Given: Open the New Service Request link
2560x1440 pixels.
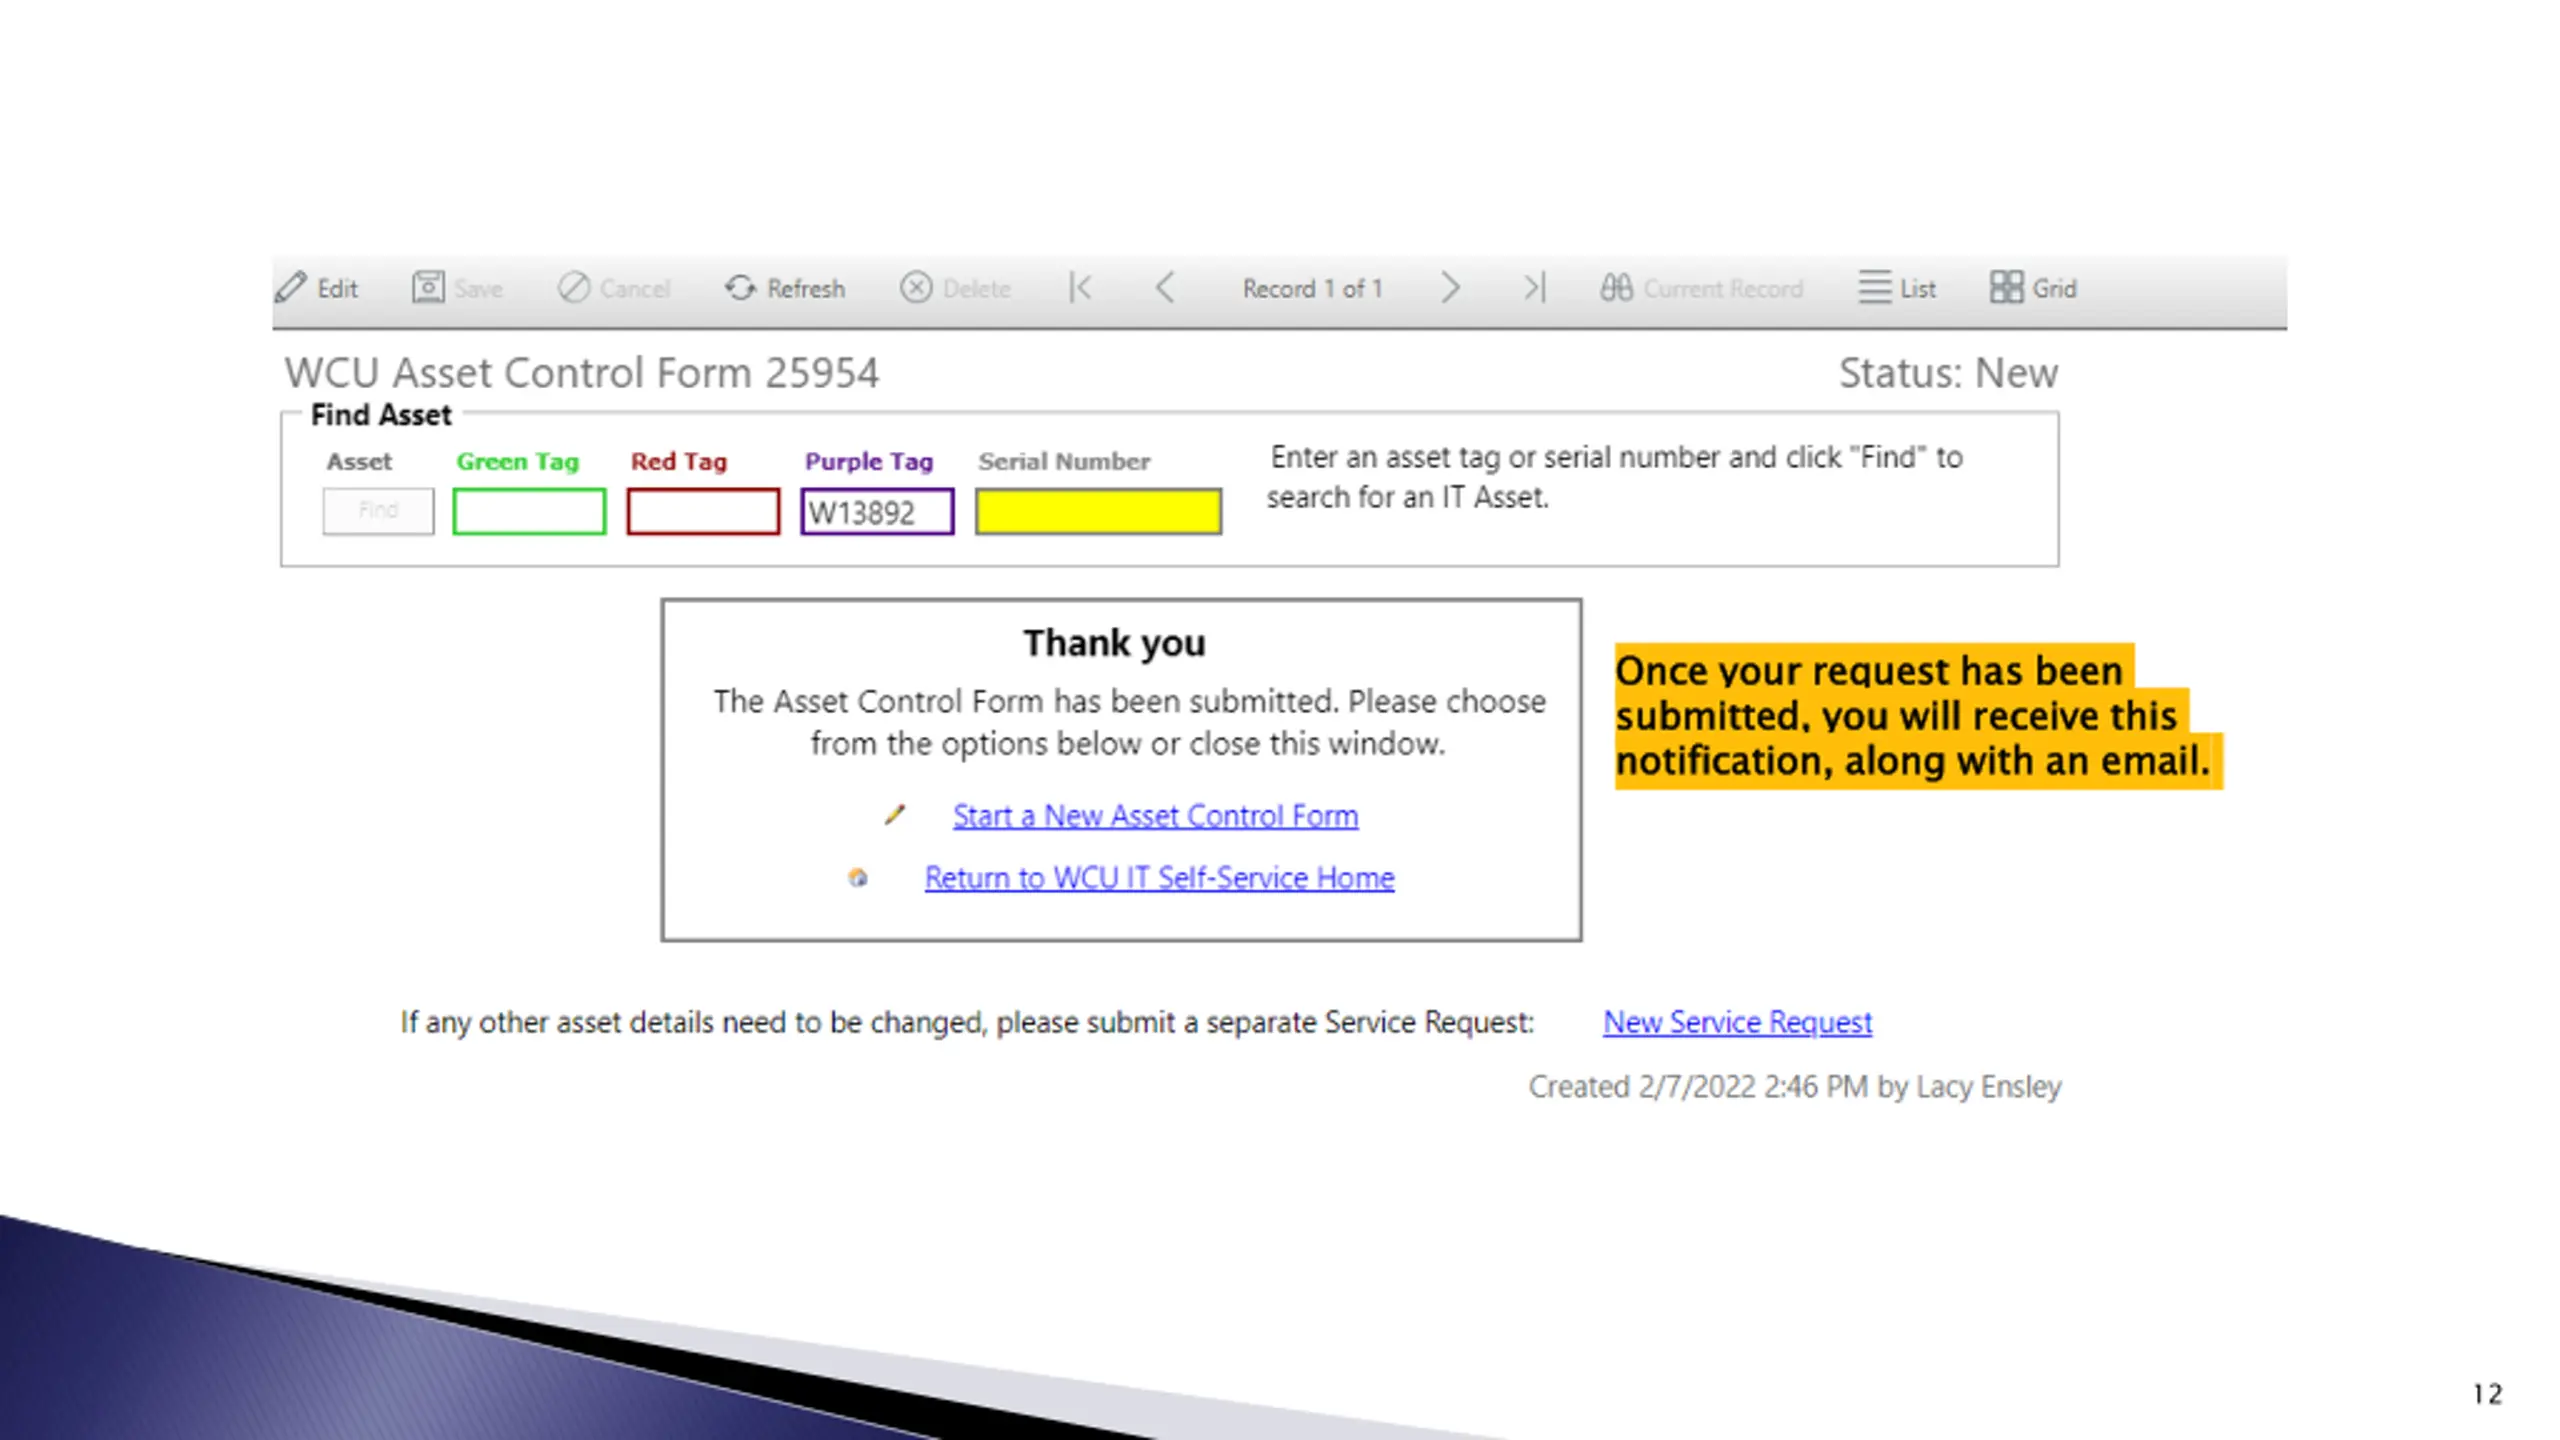Looking at the screenshot, I should coord(1737,1022).
